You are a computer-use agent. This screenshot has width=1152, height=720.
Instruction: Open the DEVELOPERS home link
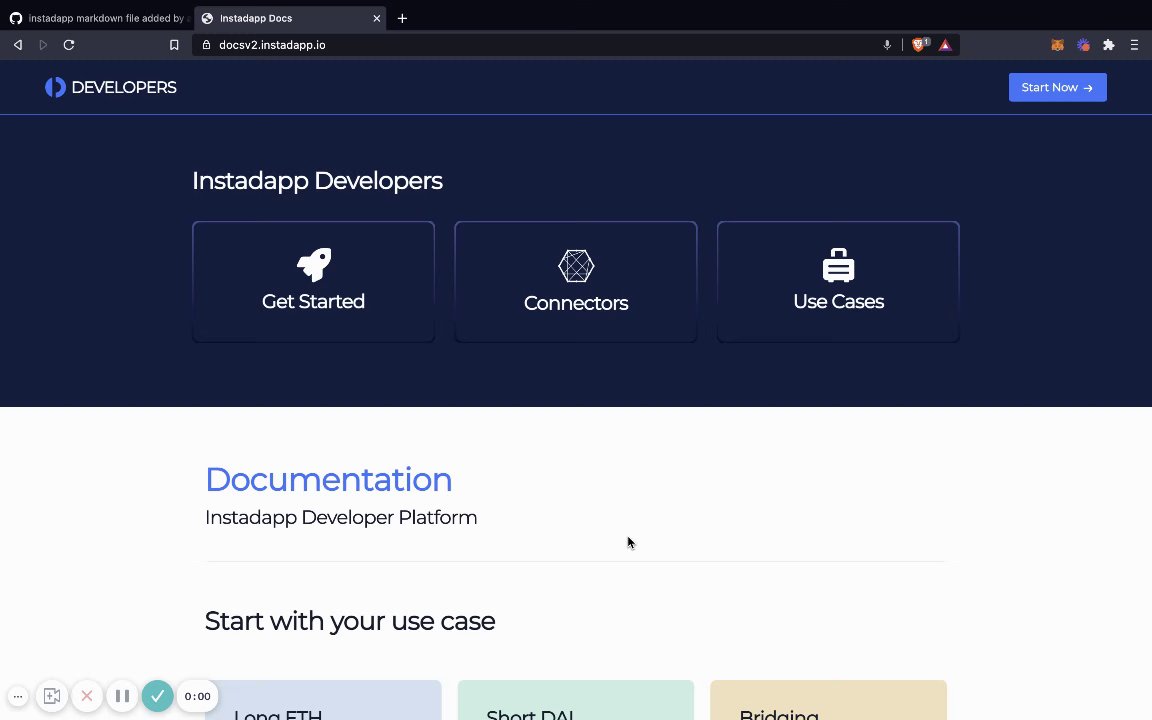tap(111, 87)
